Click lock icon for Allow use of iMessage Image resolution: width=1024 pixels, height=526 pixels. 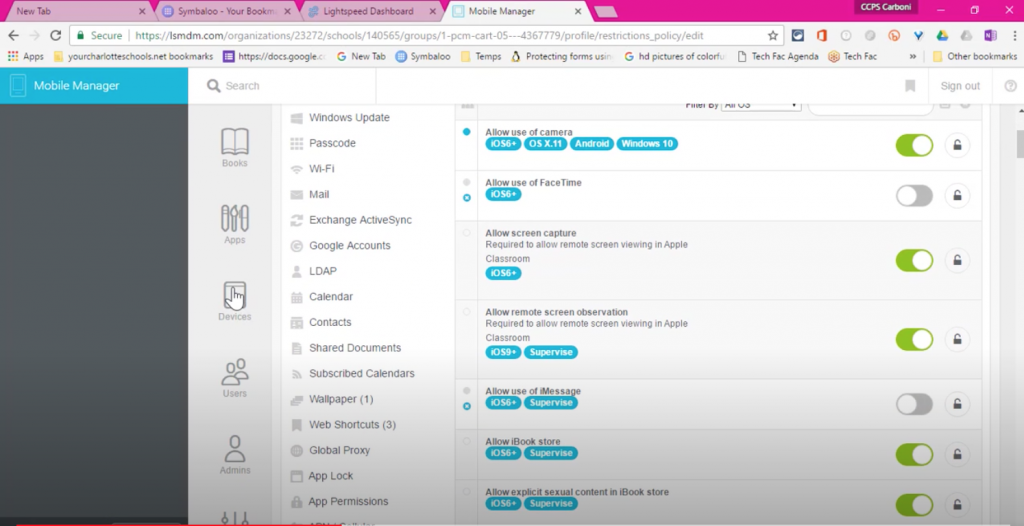click(x=957, y=404)
